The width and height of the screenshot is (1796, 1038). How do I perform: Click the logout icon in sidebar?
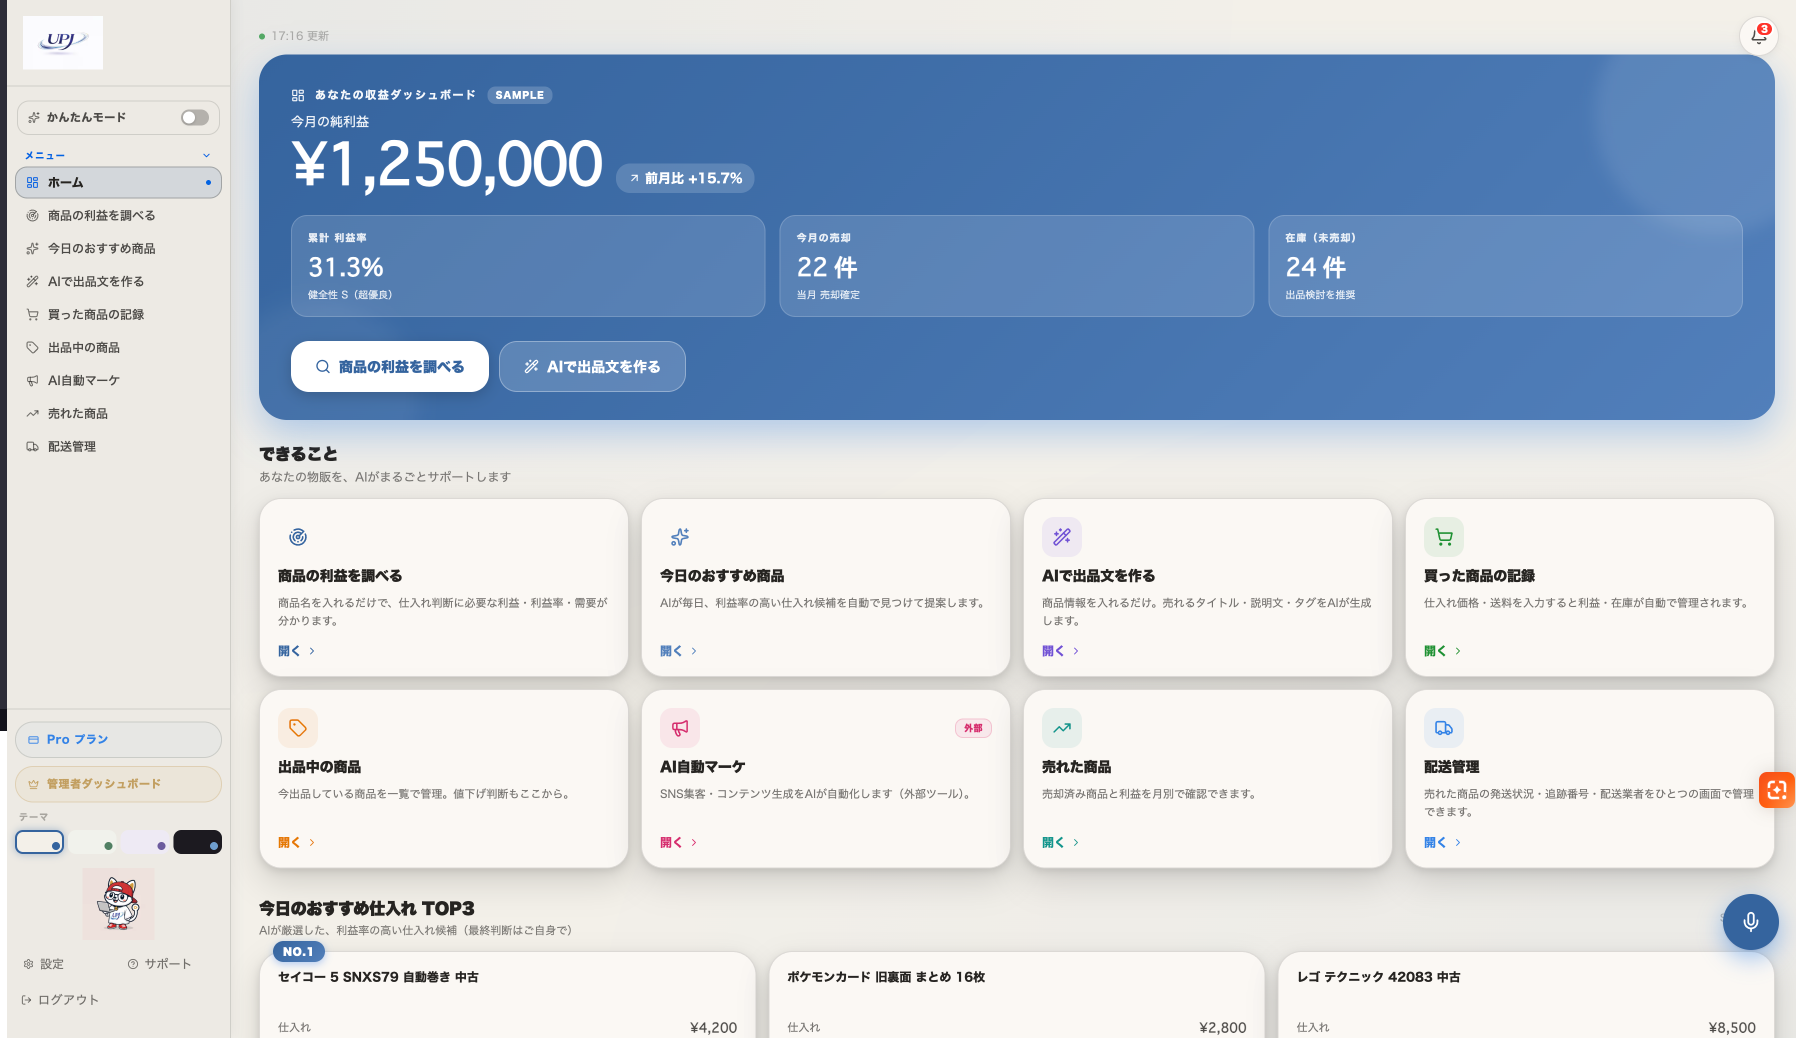point(26,999)
